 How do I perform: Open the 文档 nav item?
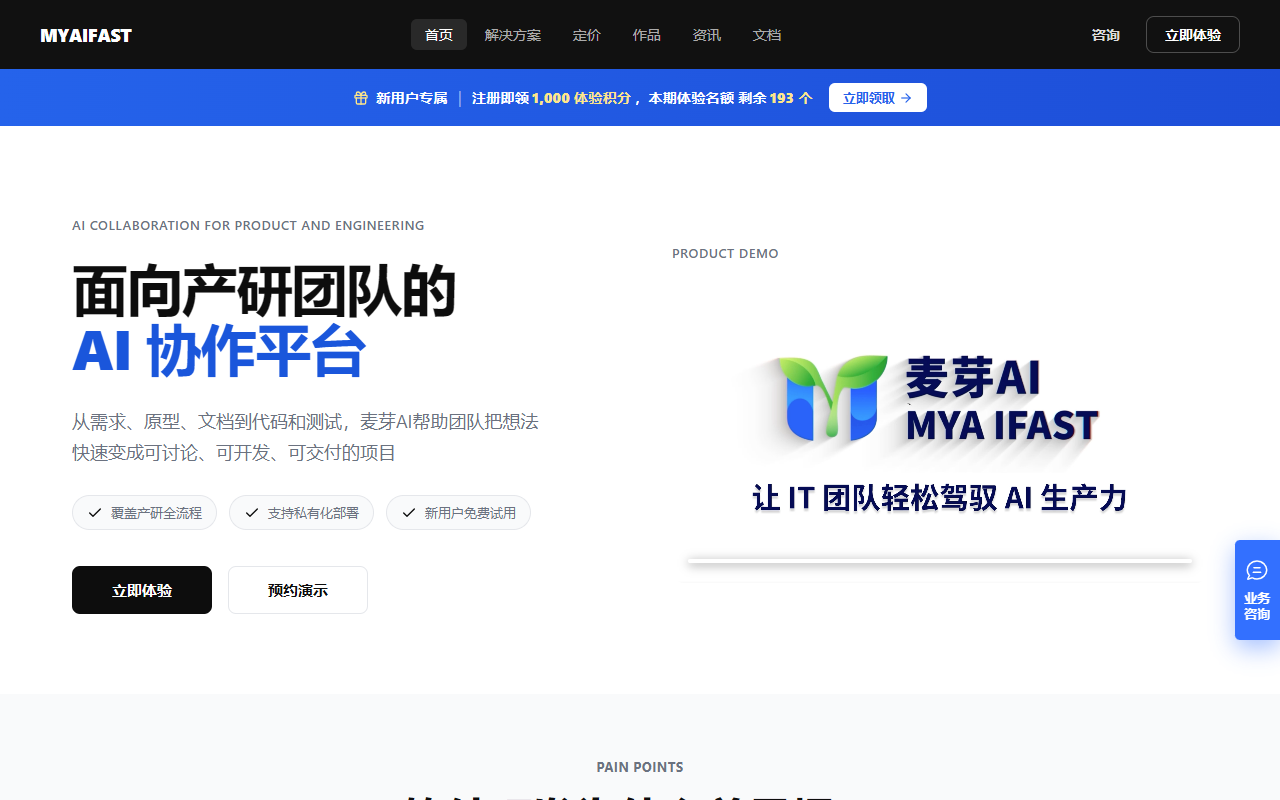click(x=767, y=35)
